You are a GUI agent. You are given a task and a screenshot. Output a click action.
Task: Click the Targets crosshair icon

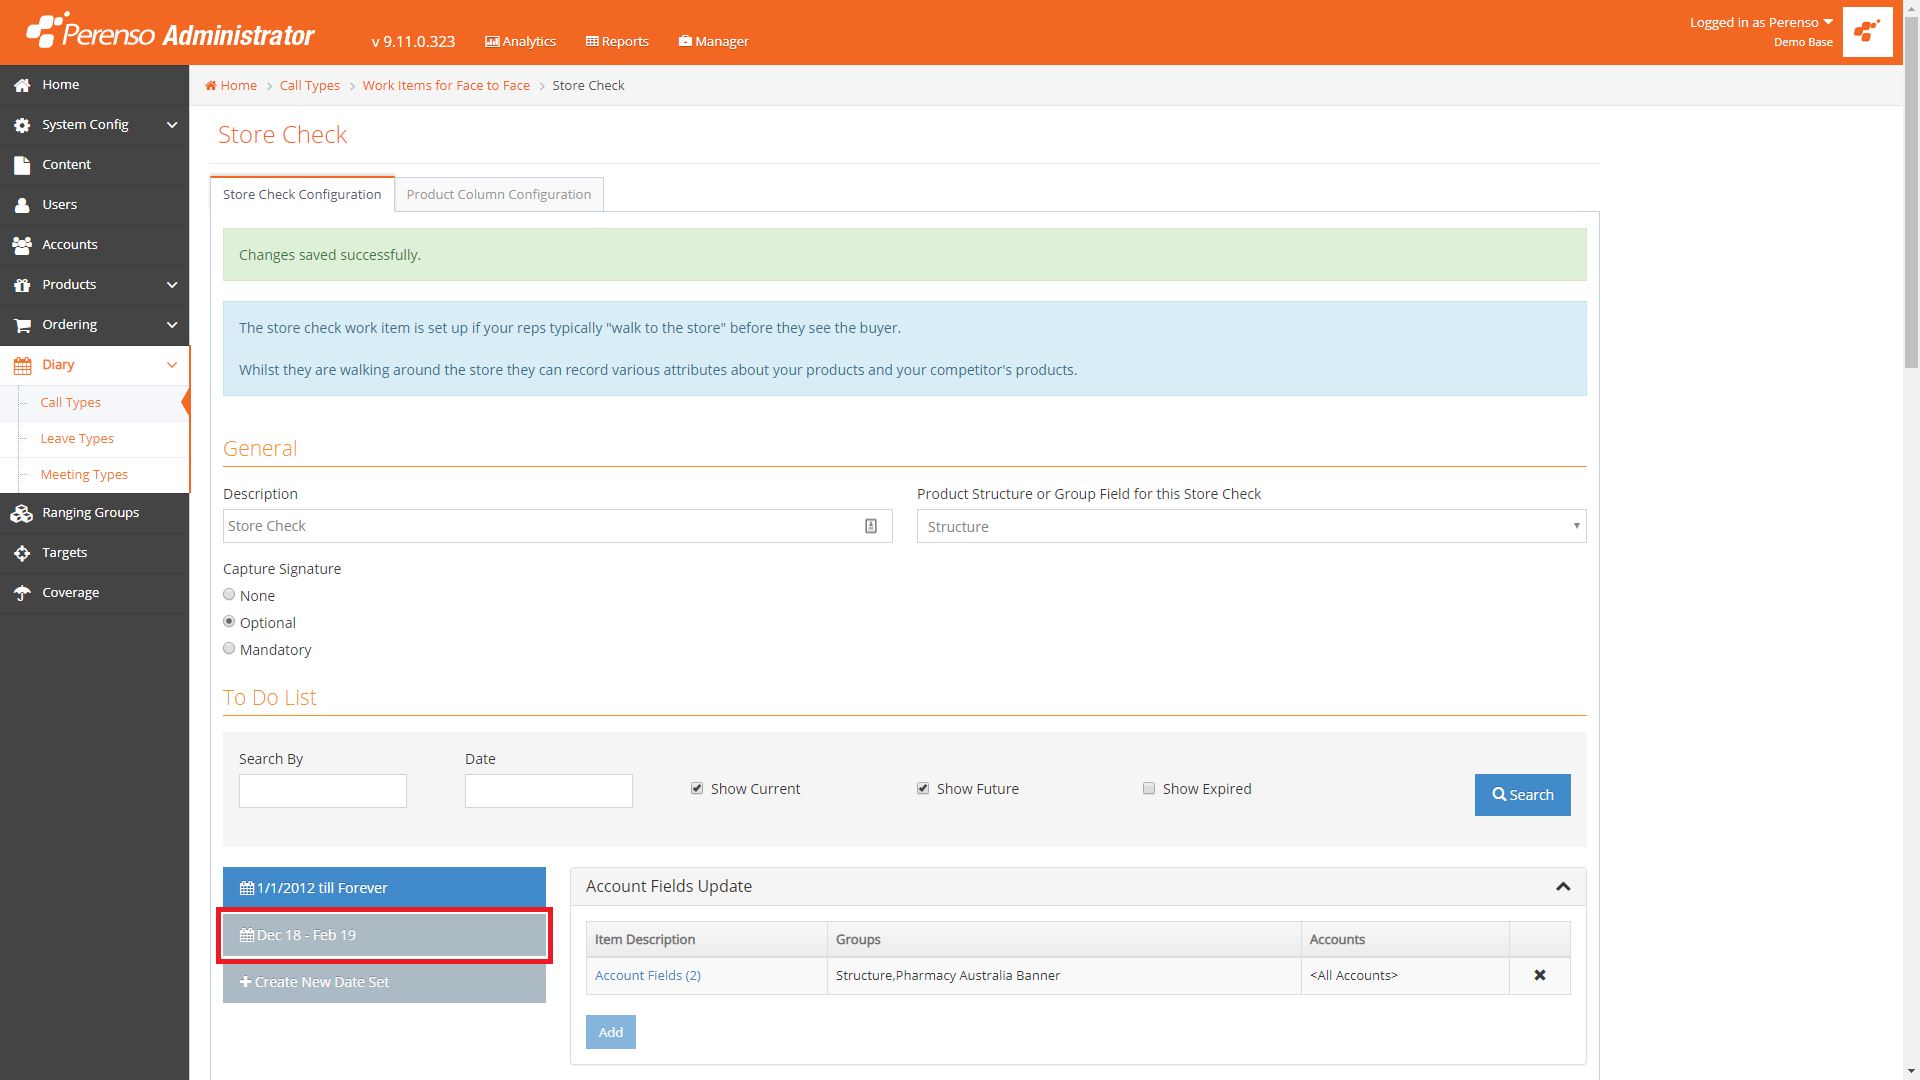coord(22,553)
